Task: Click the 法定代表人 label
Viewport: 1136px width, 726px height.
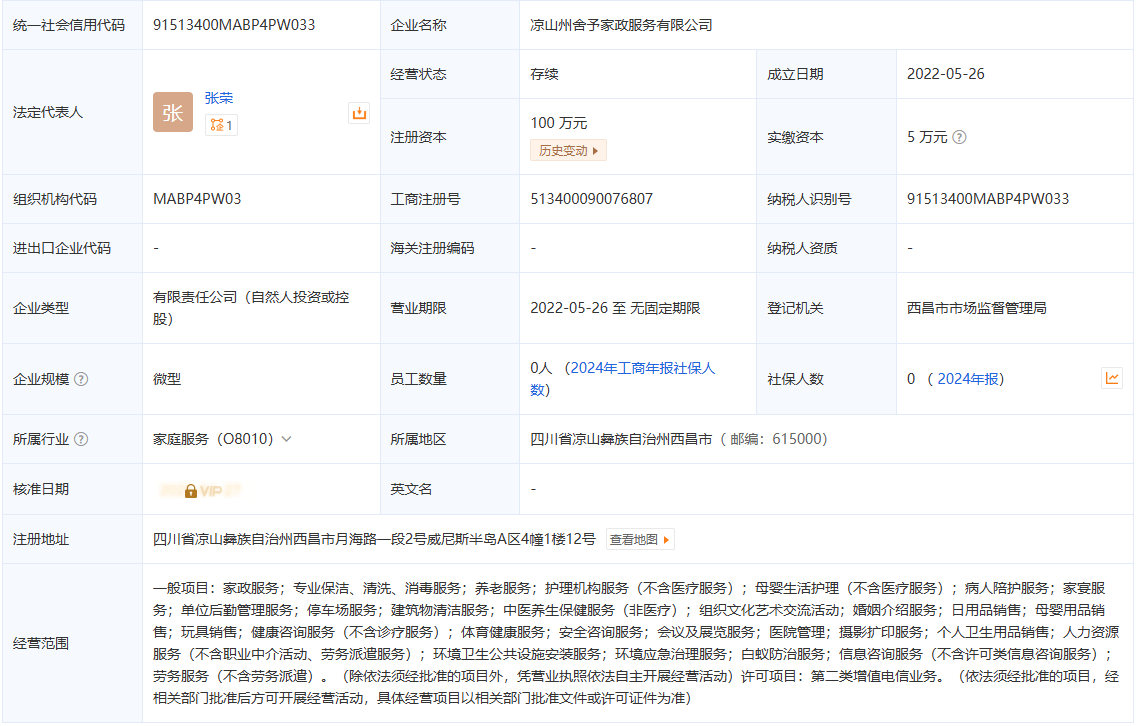Action: coord(48,112)
